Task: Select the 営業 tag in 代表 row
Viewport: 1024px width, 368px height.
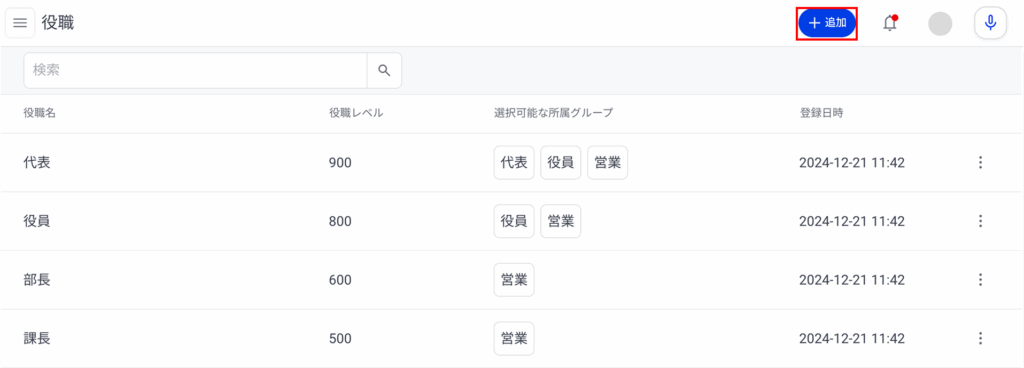Action: [x=607, y=162]
